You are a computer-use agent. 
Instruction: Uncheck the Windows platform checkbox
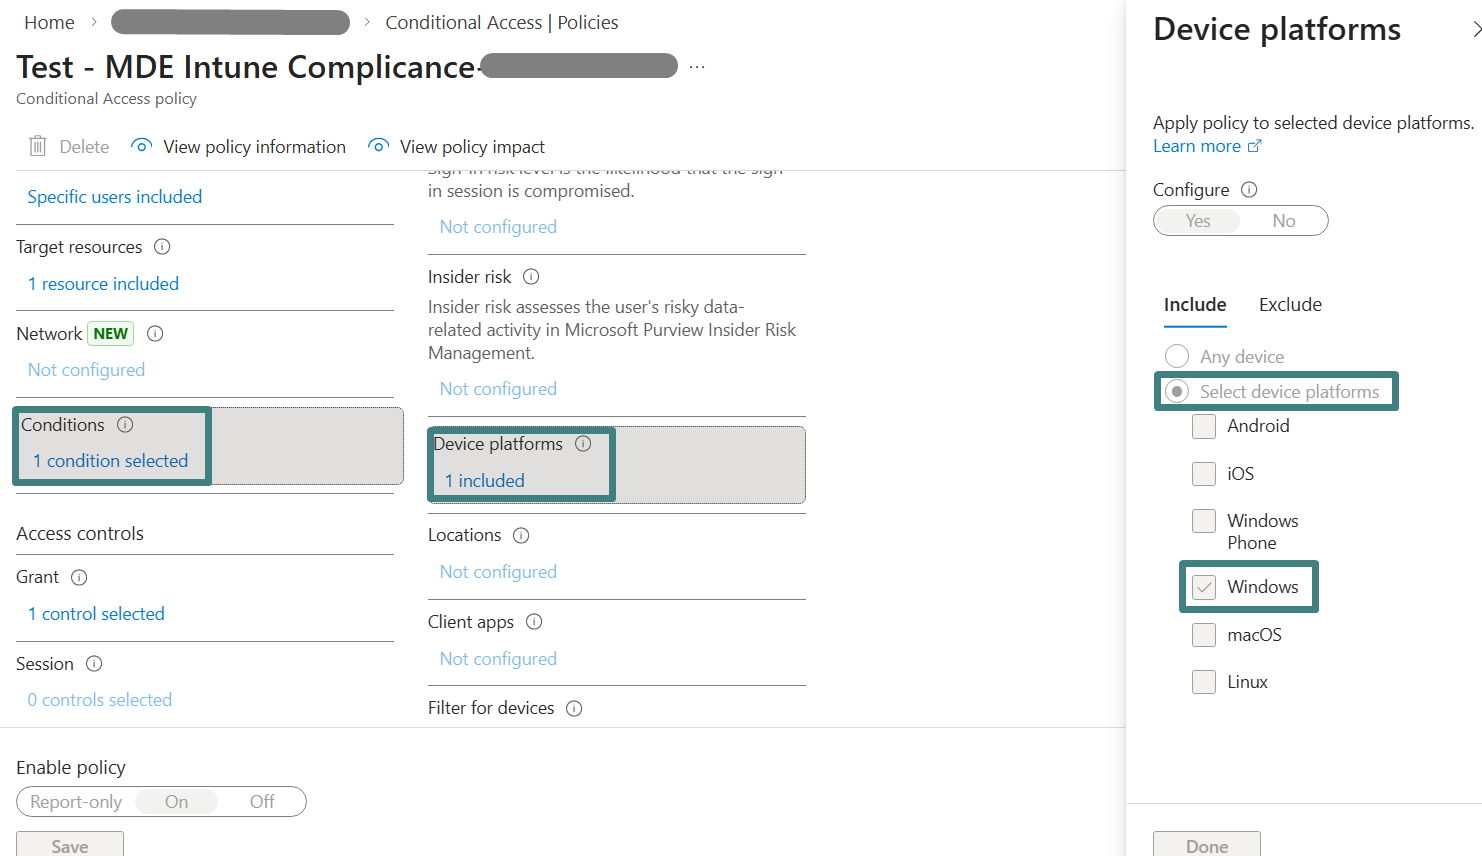pyautogui.click(x=1204, y=588)
